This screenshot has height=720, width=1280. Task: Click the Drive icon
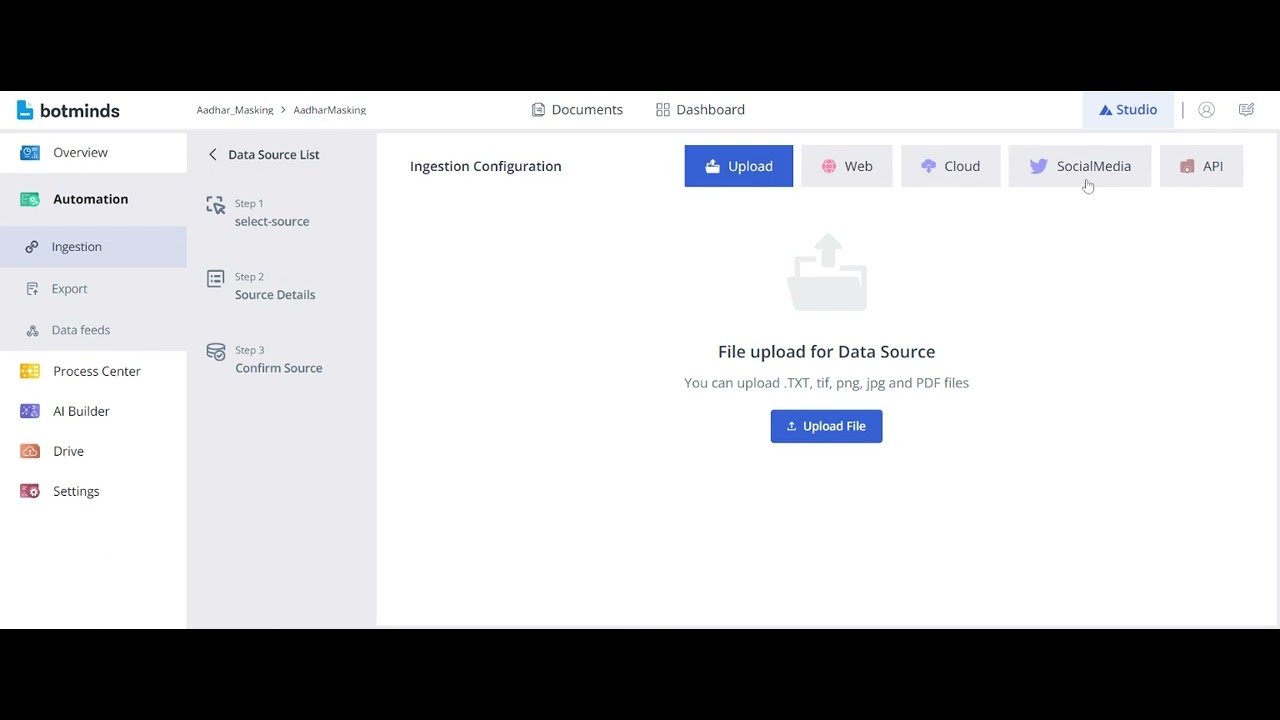click(30, 451)
